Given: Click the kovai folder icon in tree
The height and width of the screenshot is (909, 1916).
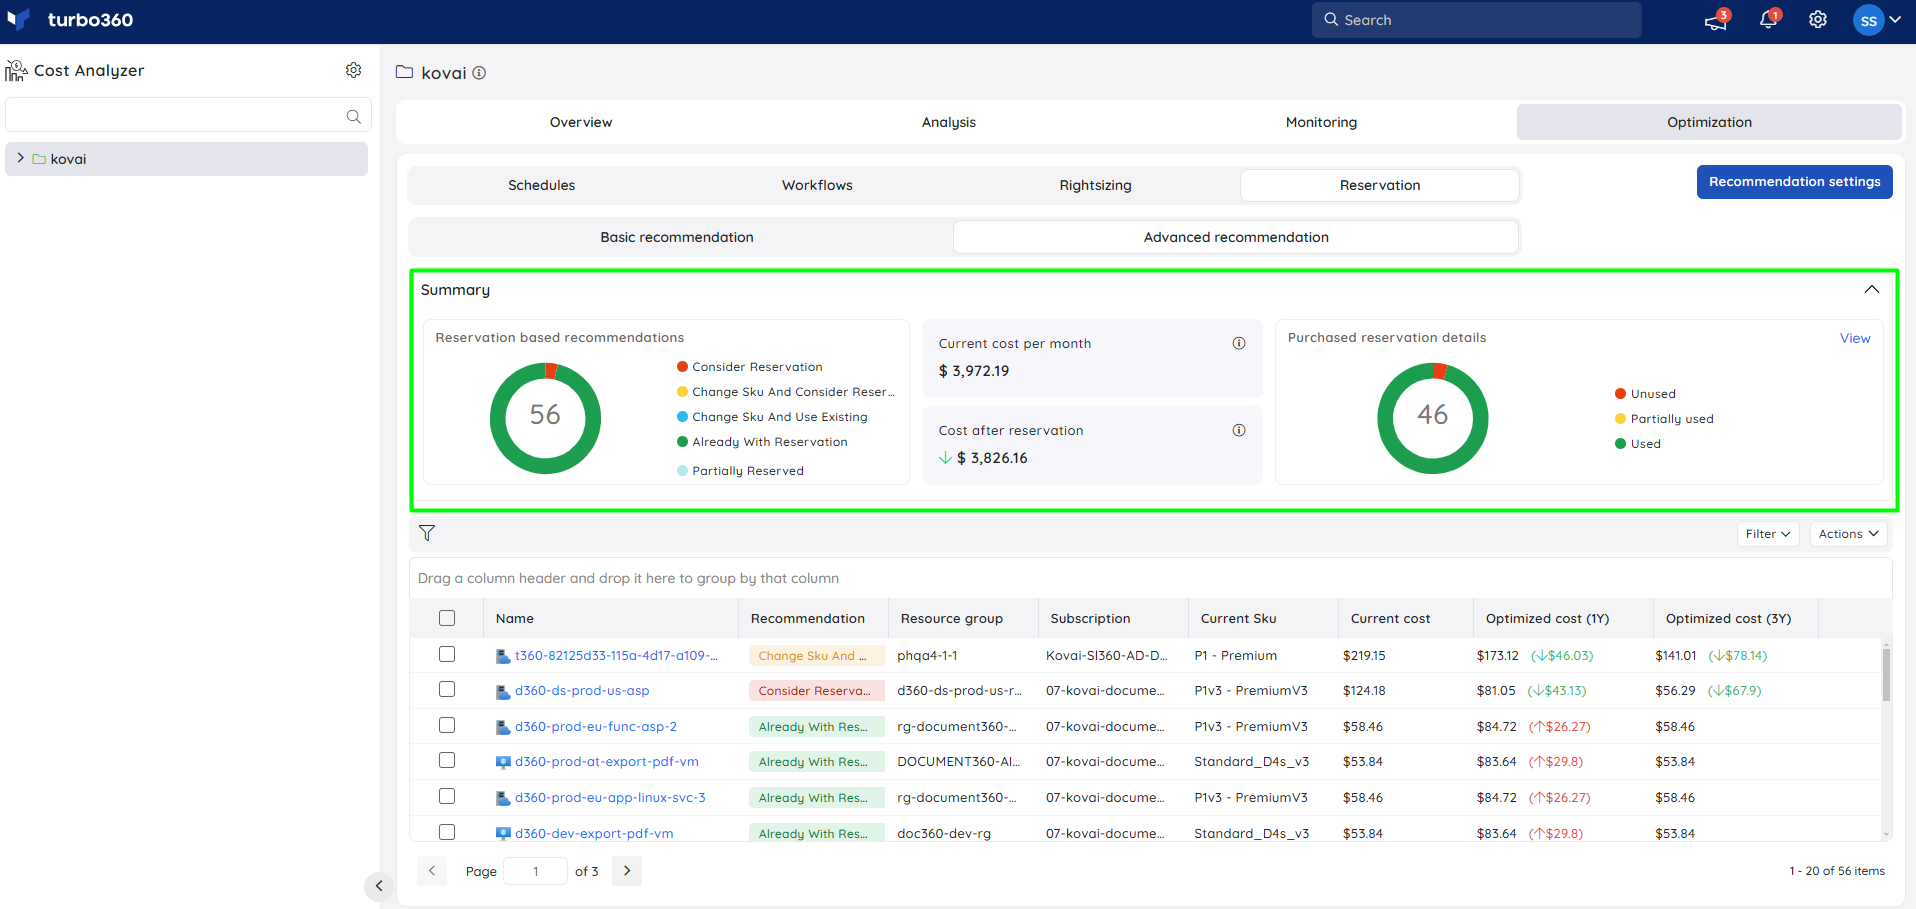Looking at the screenshot, I should [39, 159].
